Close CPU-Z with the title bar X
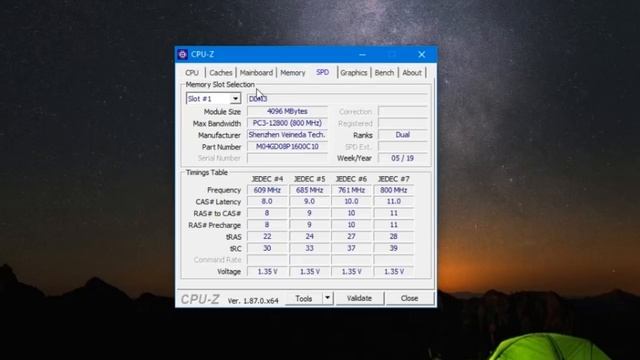This screenshot has width=640, height=360. 422,54
